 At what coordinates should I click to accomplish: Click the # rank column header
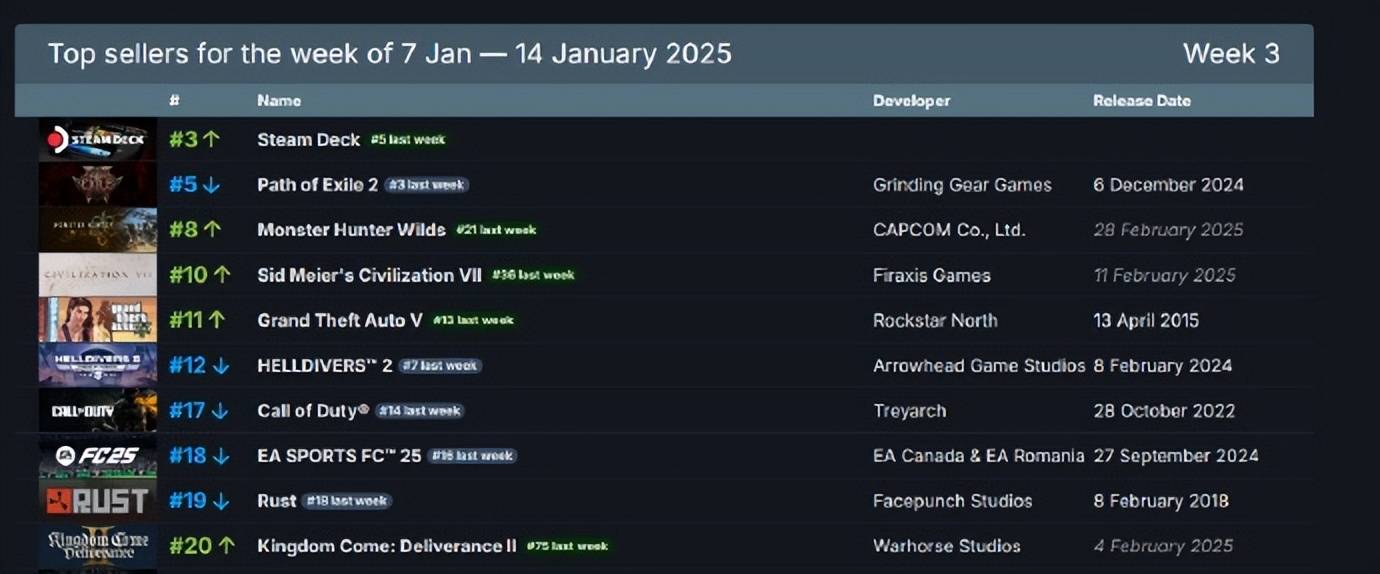click(174, 101)
